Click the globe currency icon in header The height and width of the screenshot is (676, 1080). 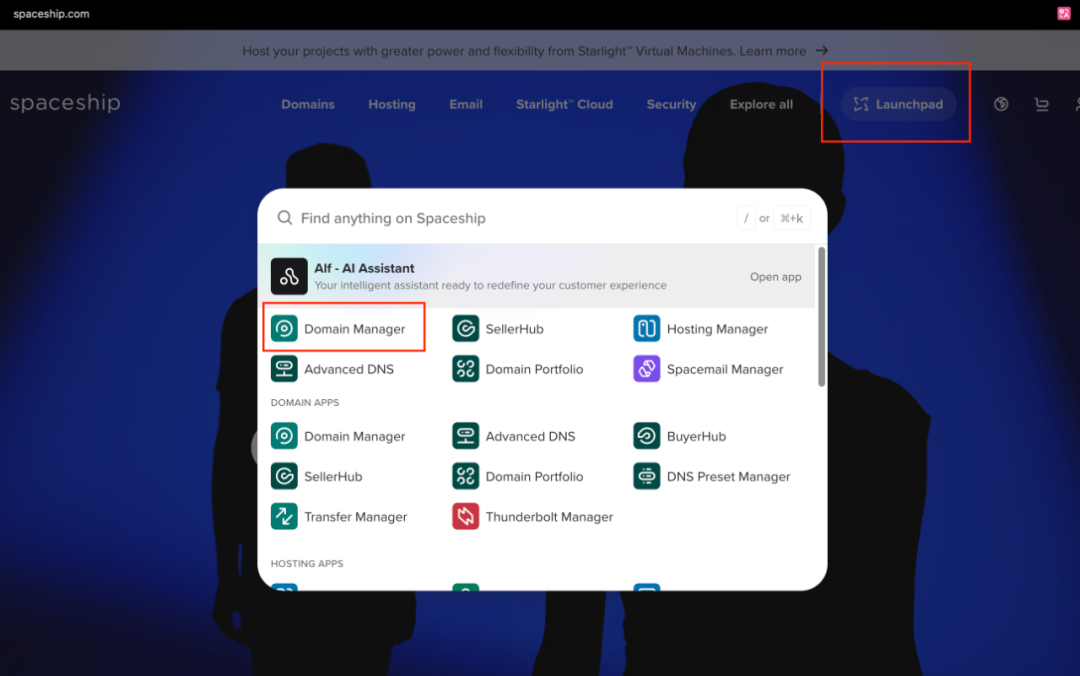click(x=1001, y=104)
